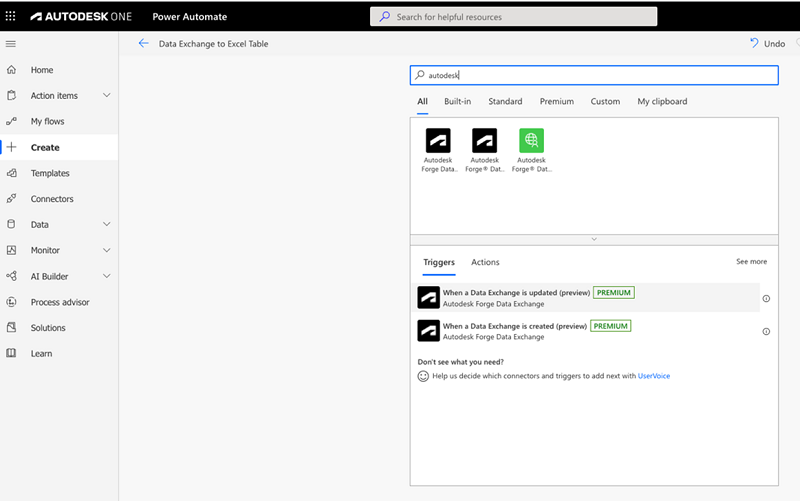This screenshot has width=800, height=501.
Task: Follow the UserVoice link
Action: tap(654, 376)
